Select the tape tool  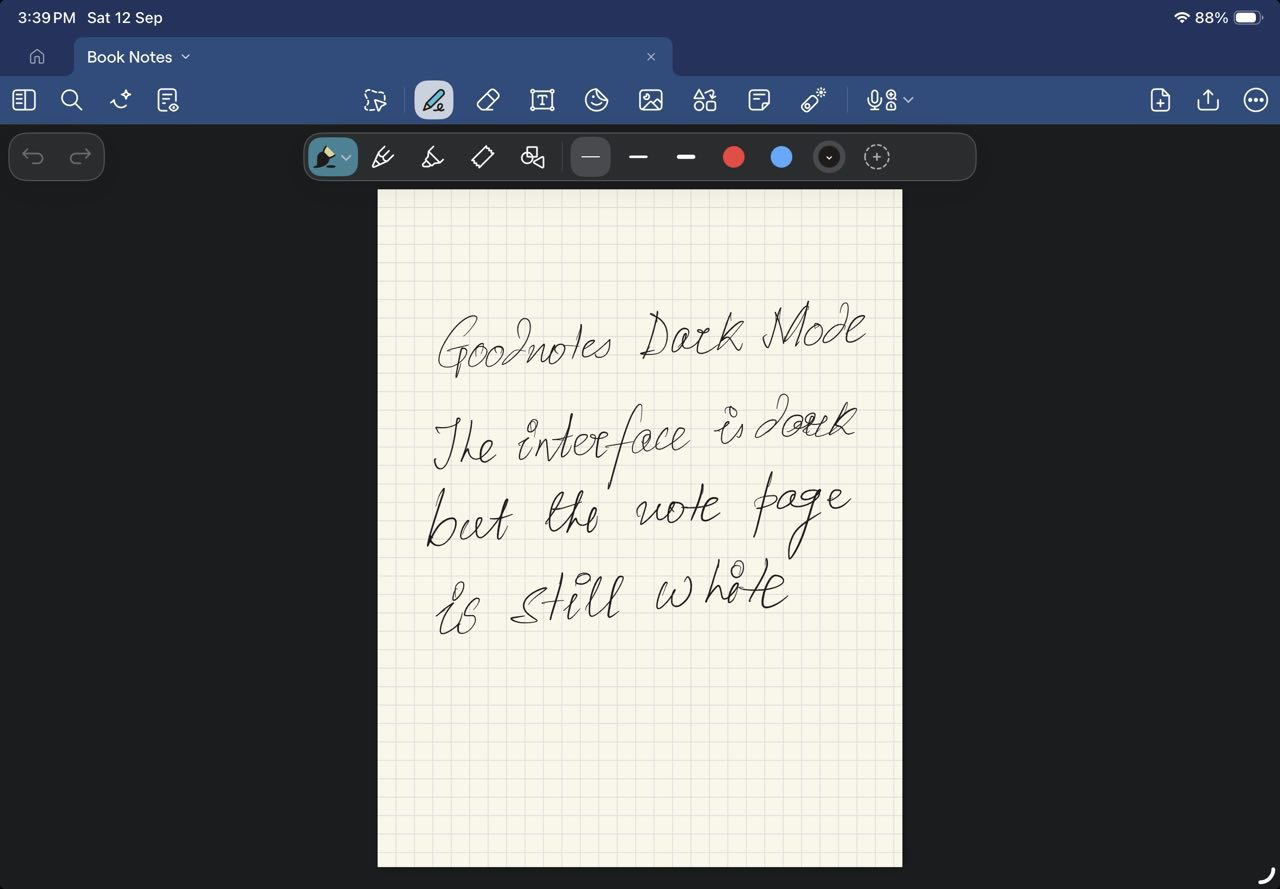482,157
